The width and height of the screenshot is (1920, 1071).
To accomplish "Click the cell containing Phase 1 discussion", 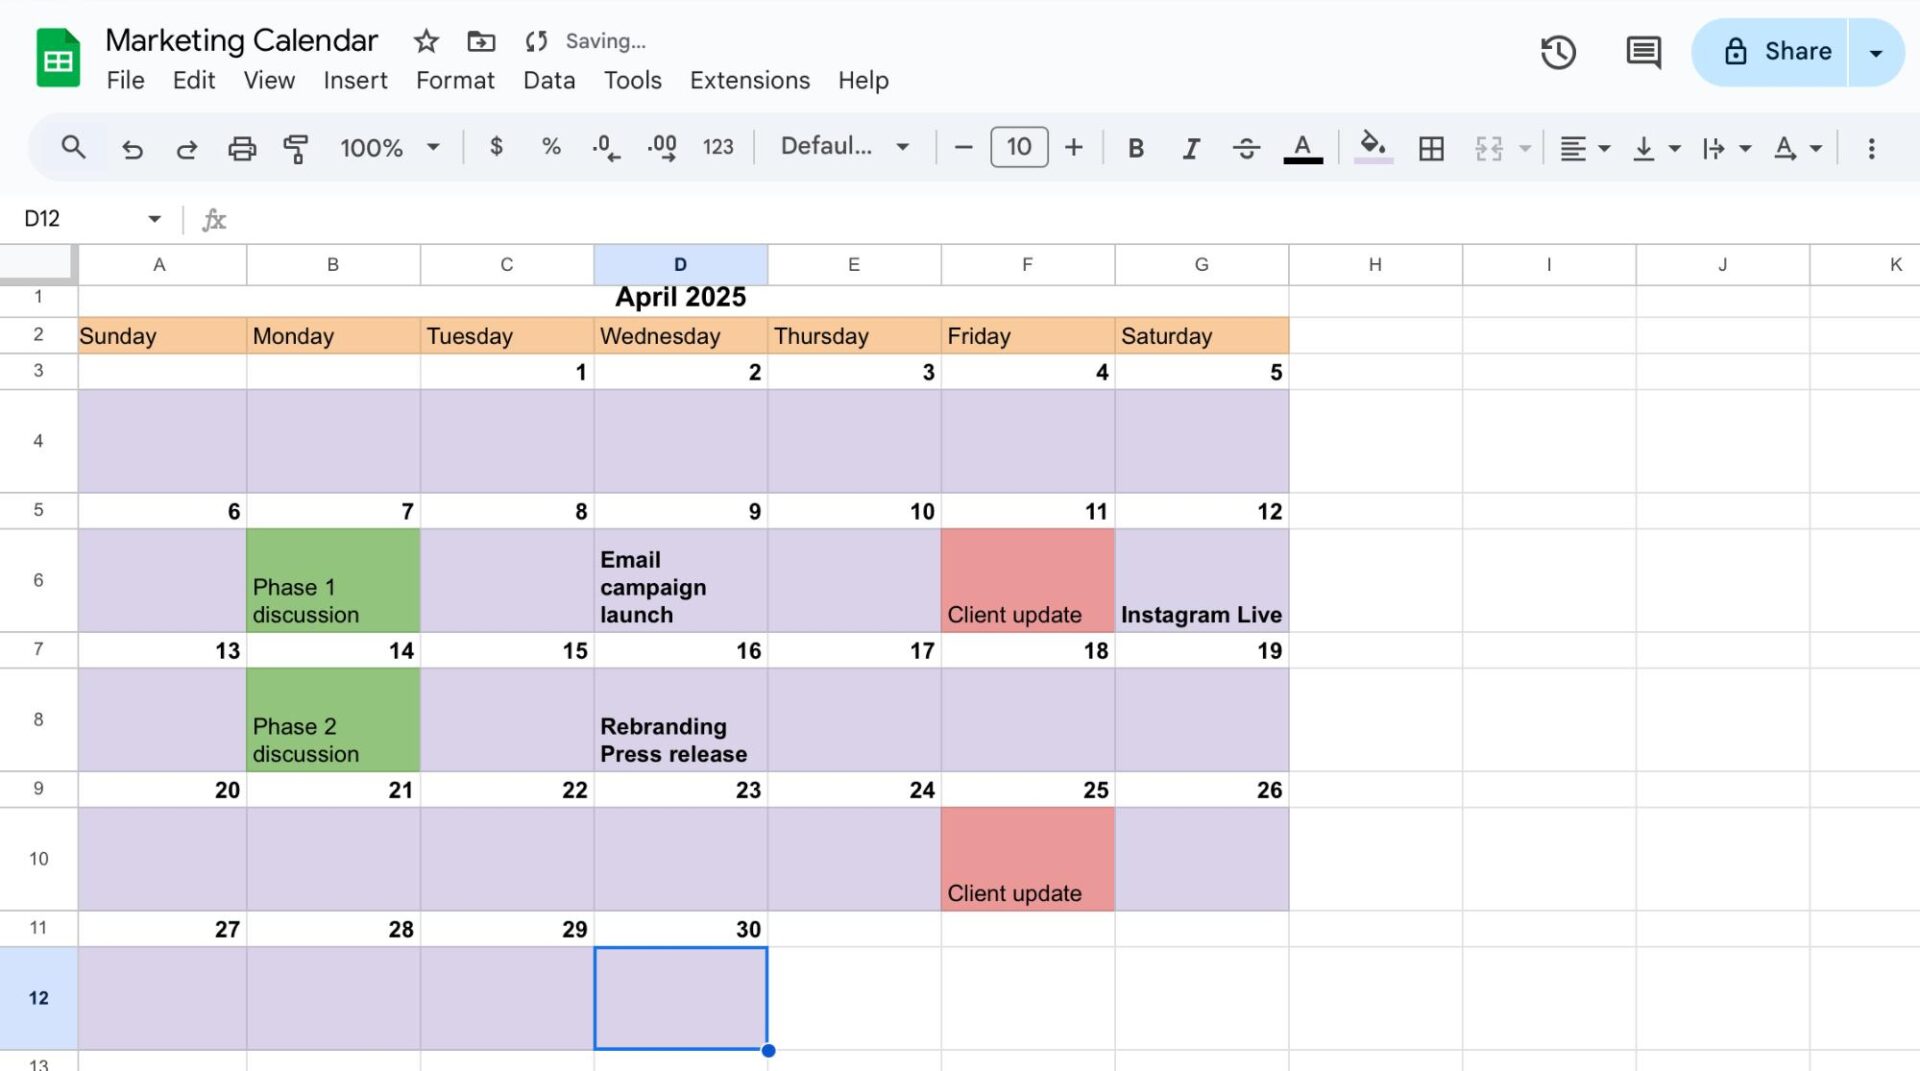I will [x=332, y=580].
